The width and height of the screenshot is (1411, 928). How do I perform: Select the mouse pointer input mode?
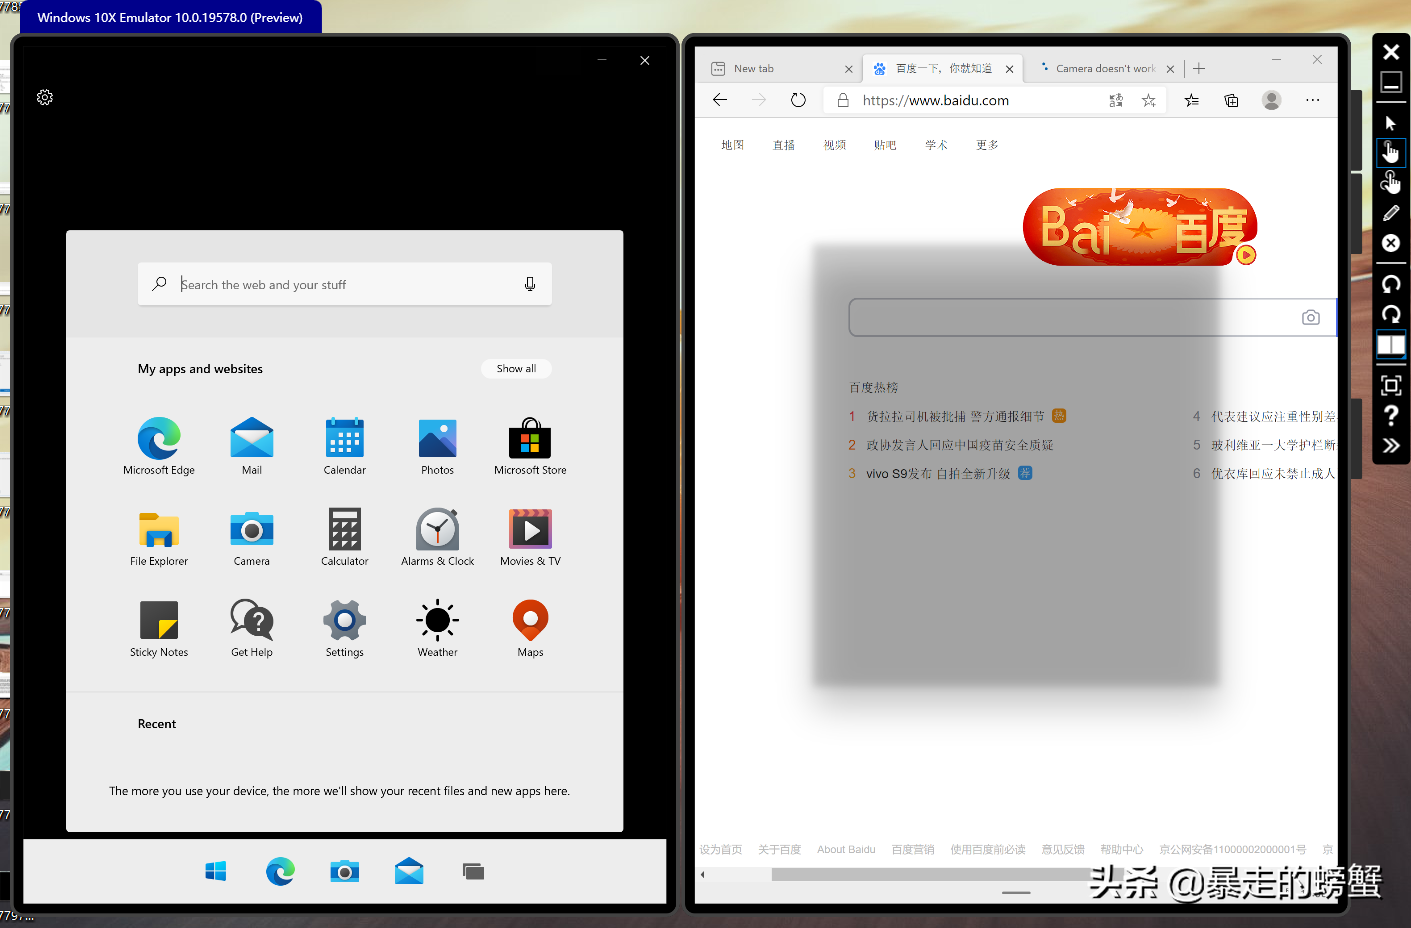[x=1391, y=122]
